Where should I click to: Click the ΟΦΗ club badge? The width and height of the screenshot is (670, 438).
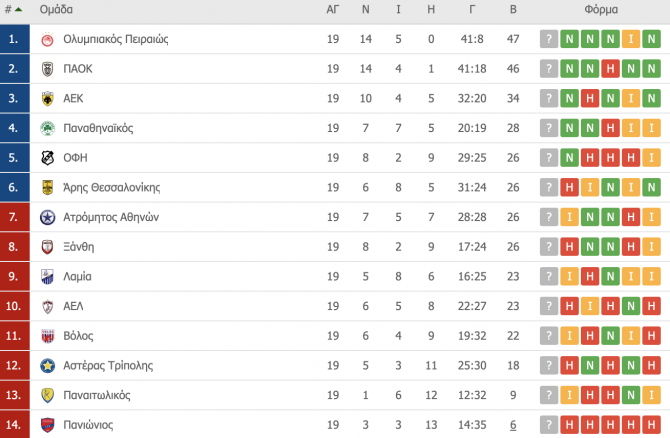click(47, 158)
